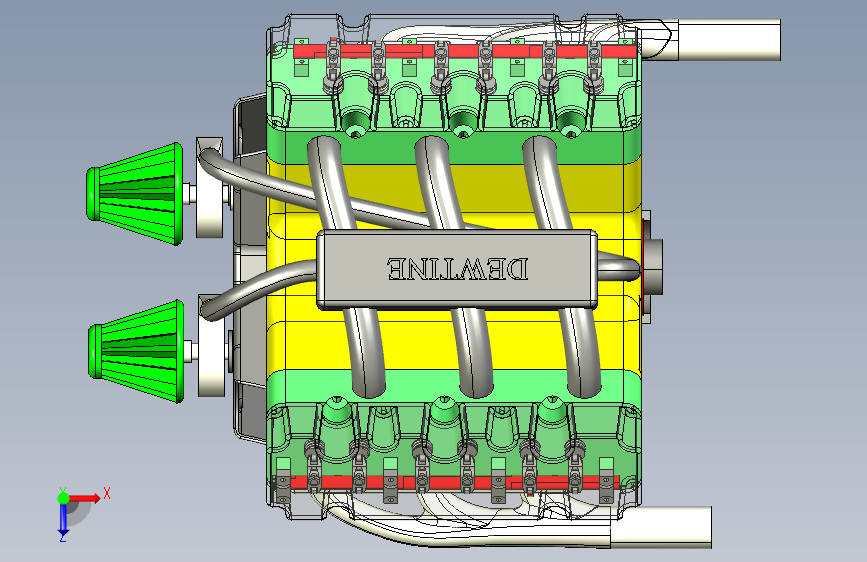
Task: Select the gray DEWLINE intake plenum box
Action: point(457,269)
